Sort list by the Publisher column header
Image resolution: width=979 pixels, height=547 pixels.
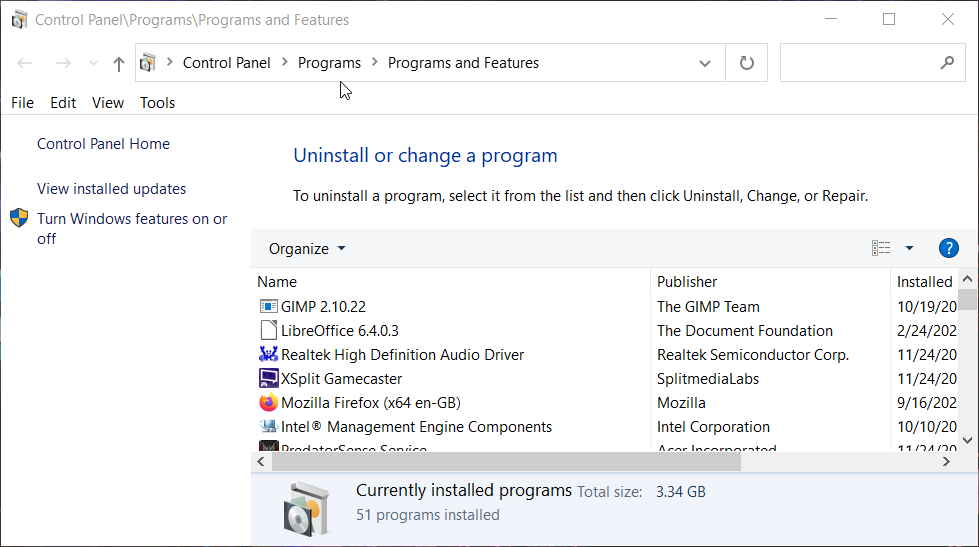(x=687, y=282)
